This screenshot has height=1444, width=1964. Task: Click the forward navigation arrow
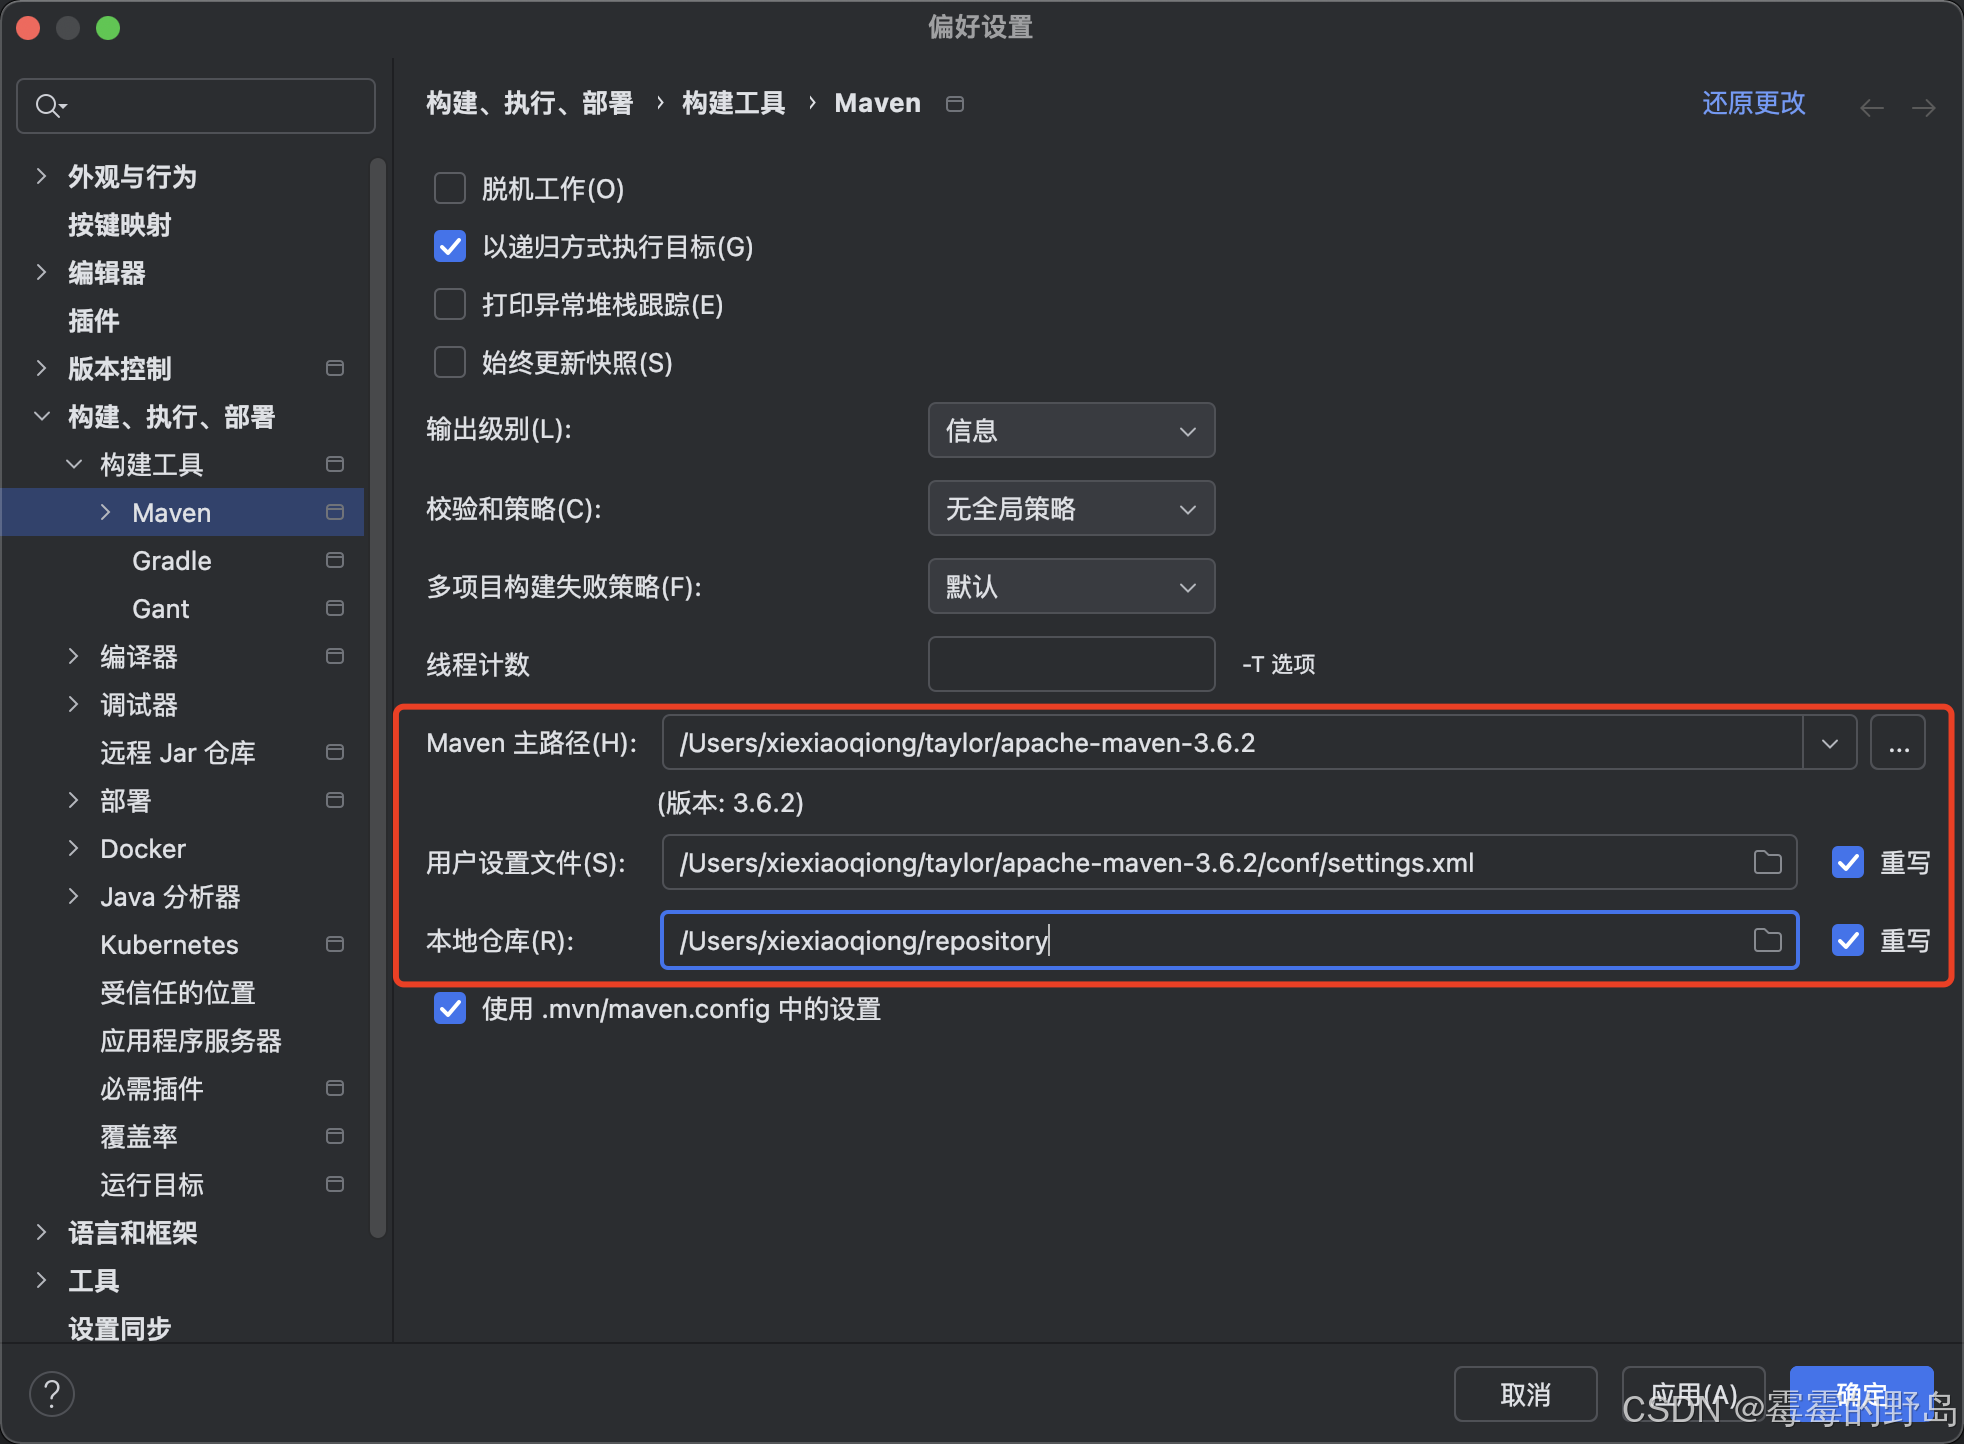pyautogui.click(x=1925, y=107)
